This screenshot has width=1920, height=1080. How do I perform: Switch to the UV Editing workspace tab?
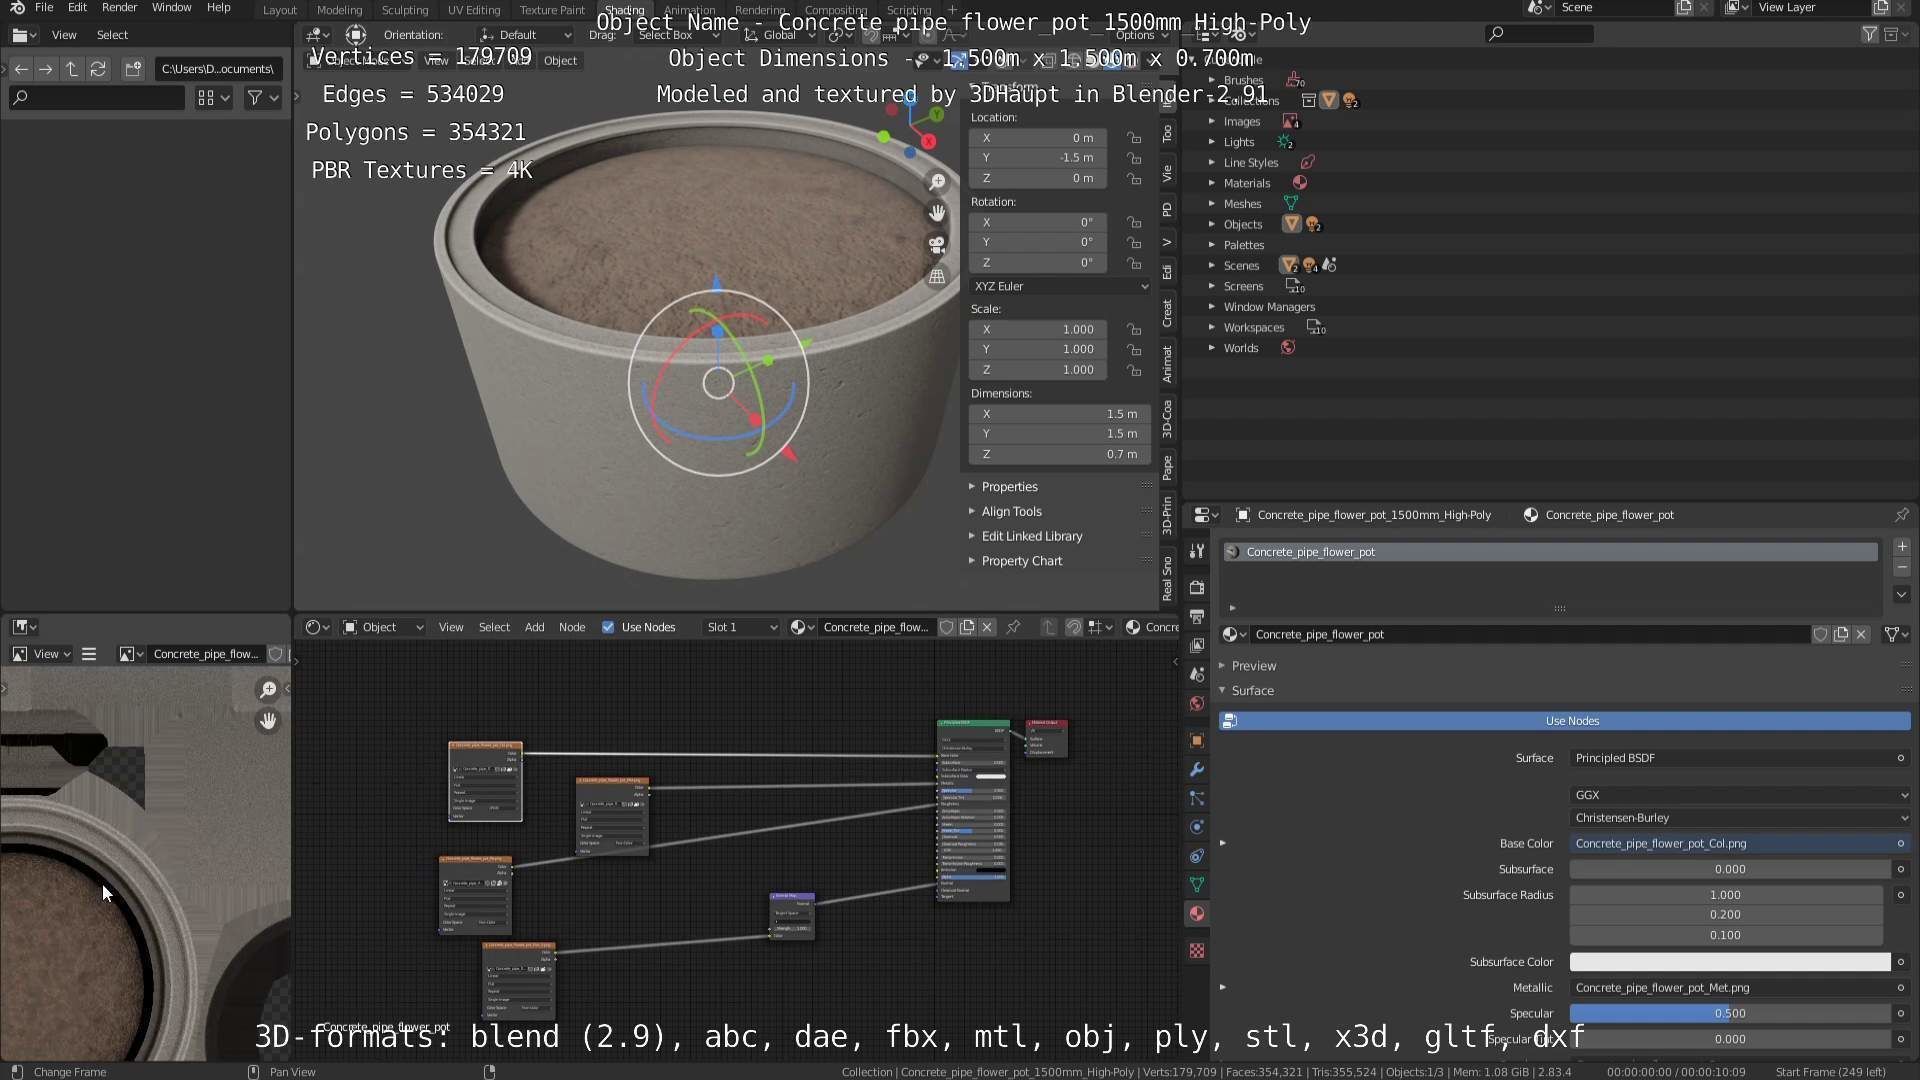[474, 10]
